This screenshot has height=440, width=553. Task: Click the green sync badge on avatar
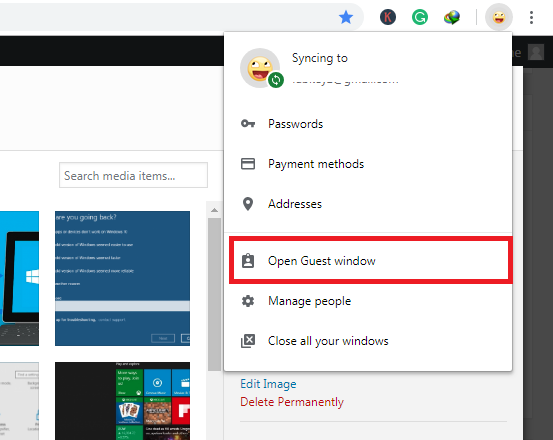[276, 80]
